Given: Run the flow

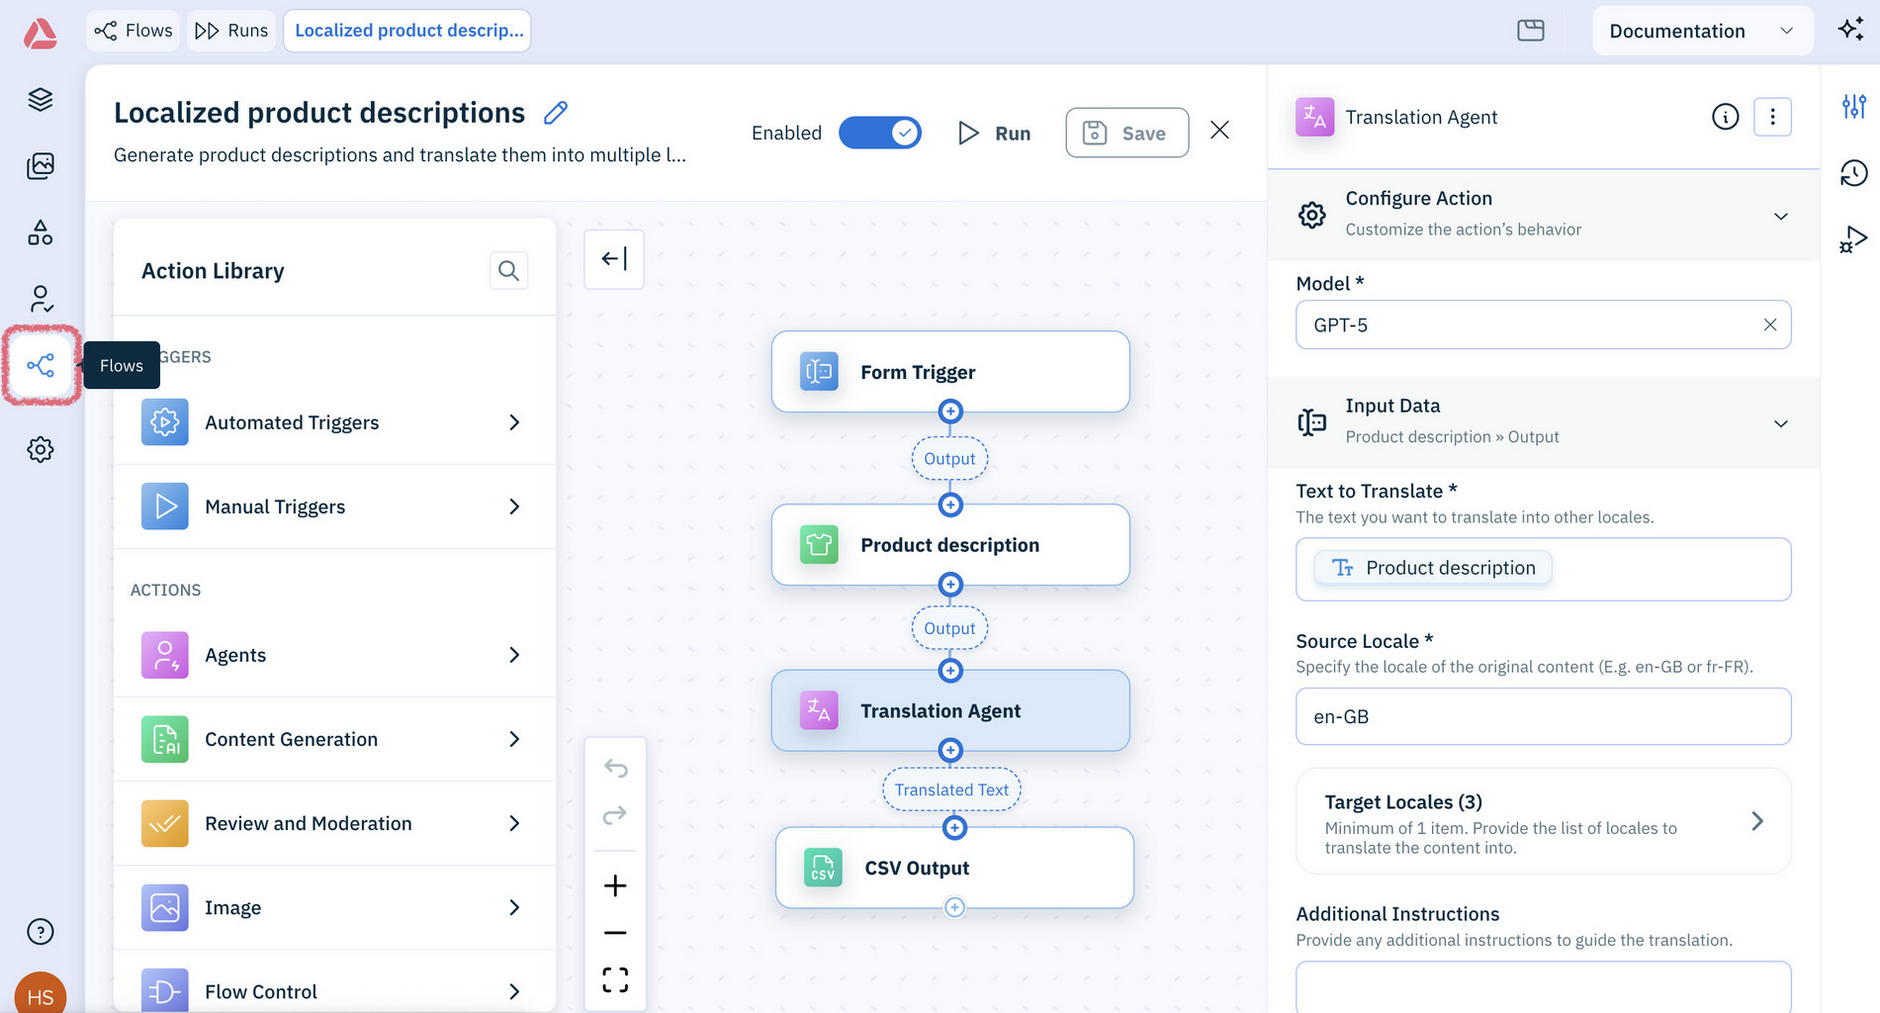Looking at the screenshot, I should [994, 133].
